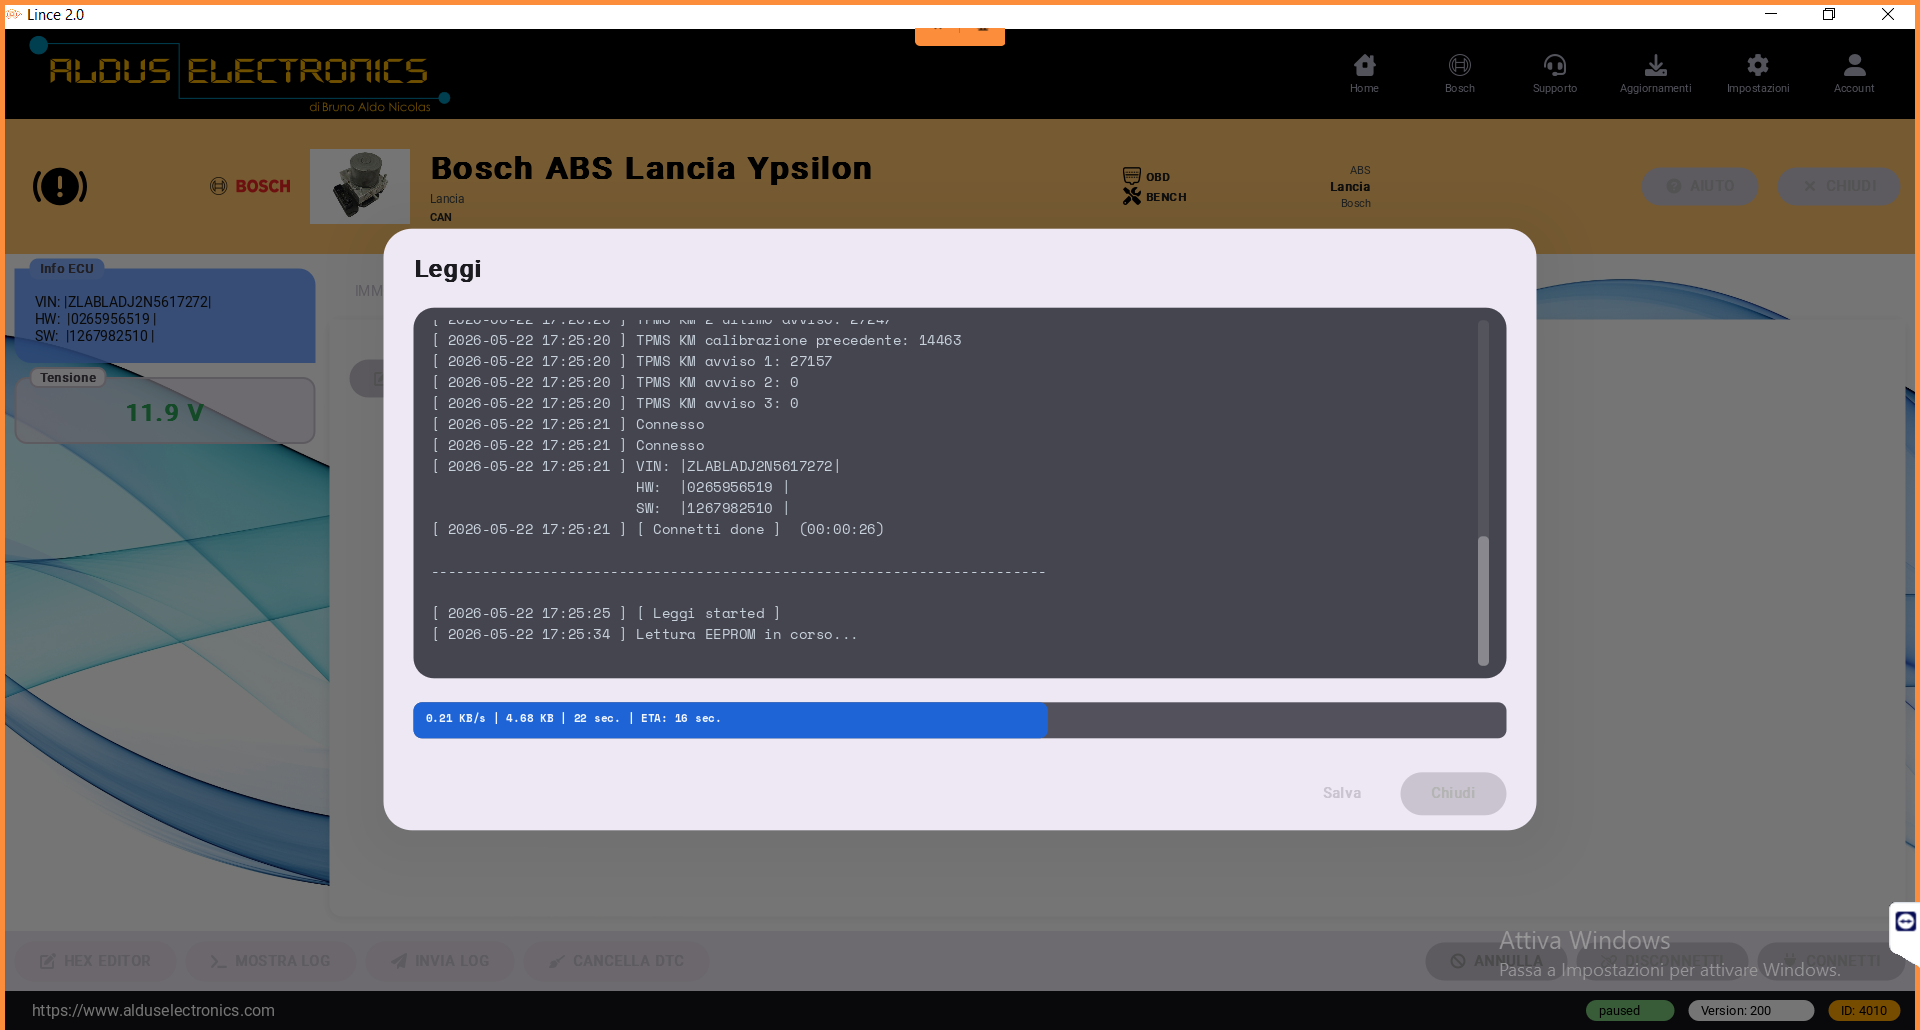Screen dimensions: 1920x1030
Task: Click the 11.9 V voltage reading
Action: [164, 413]
